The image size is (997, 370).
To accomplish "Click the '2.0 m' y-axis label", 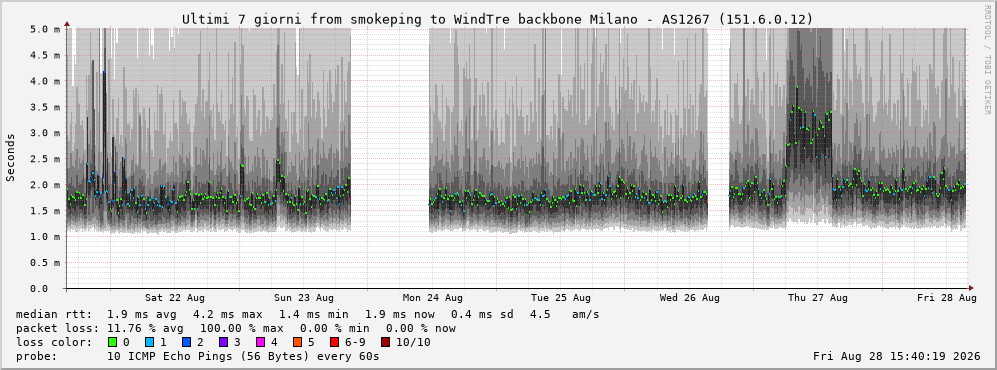I will point(45,185).
